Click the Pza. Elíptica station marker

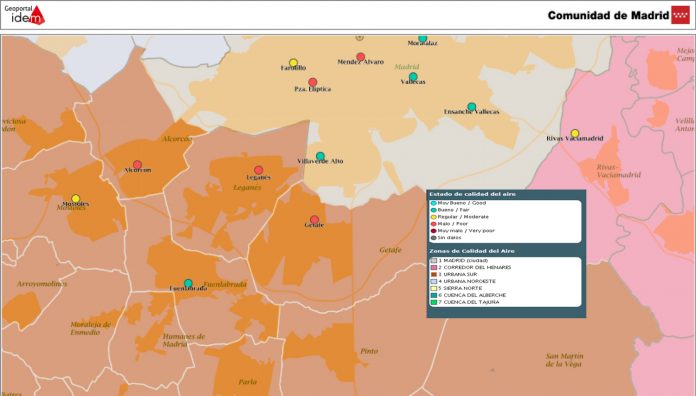pos(312,82)
